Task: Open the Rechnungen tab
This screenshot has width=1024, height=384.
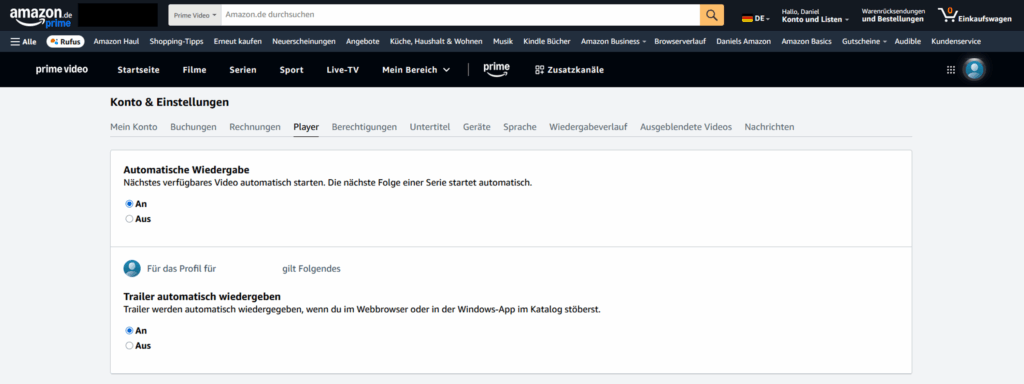Action: [255, 127]
